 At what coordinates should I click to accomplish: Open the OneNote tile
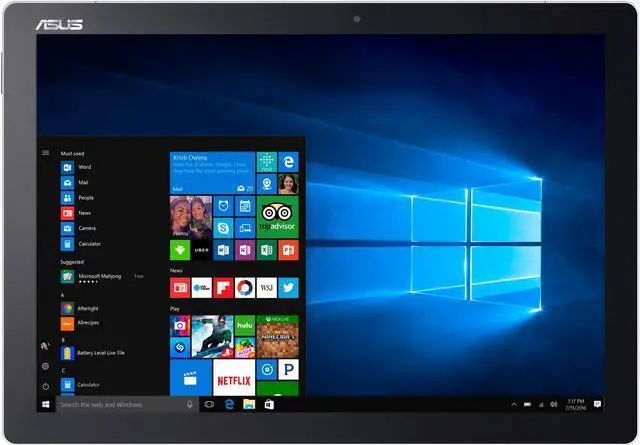click(245, 250)
